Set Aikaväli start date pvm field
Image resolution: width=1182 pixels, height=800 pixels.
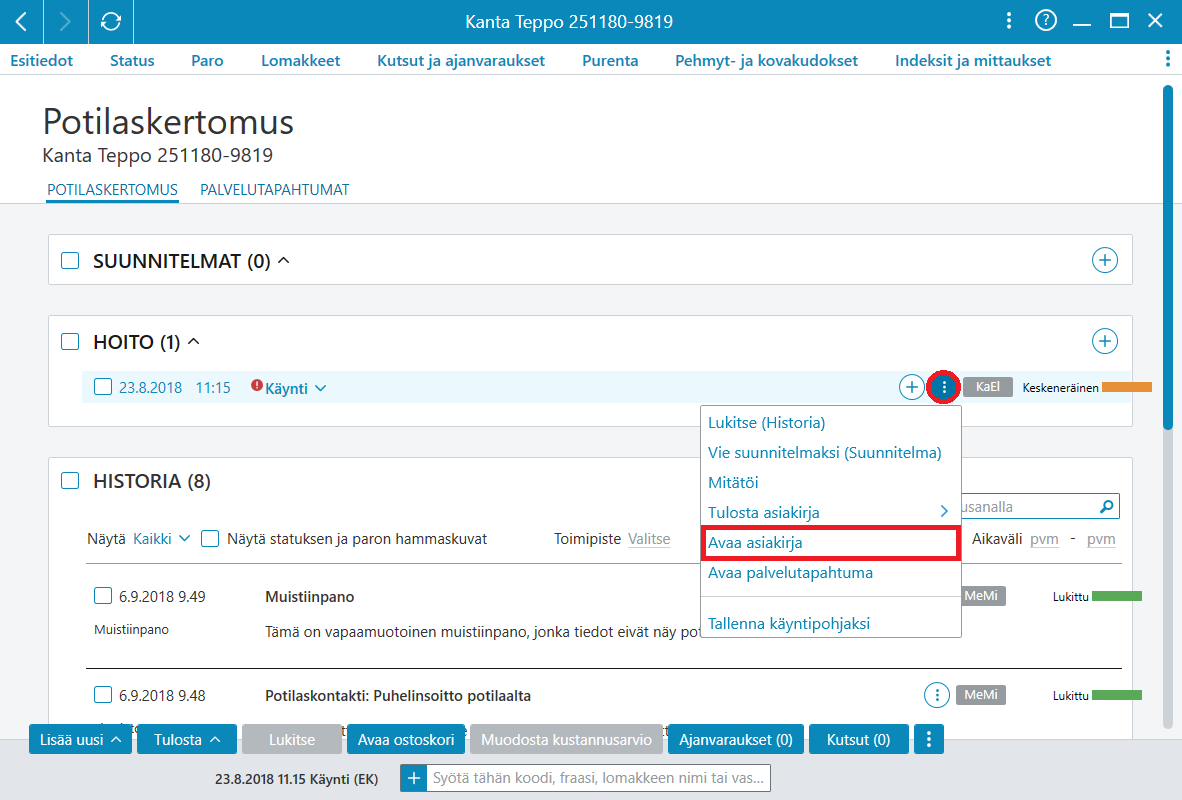tap(1044, 538)
